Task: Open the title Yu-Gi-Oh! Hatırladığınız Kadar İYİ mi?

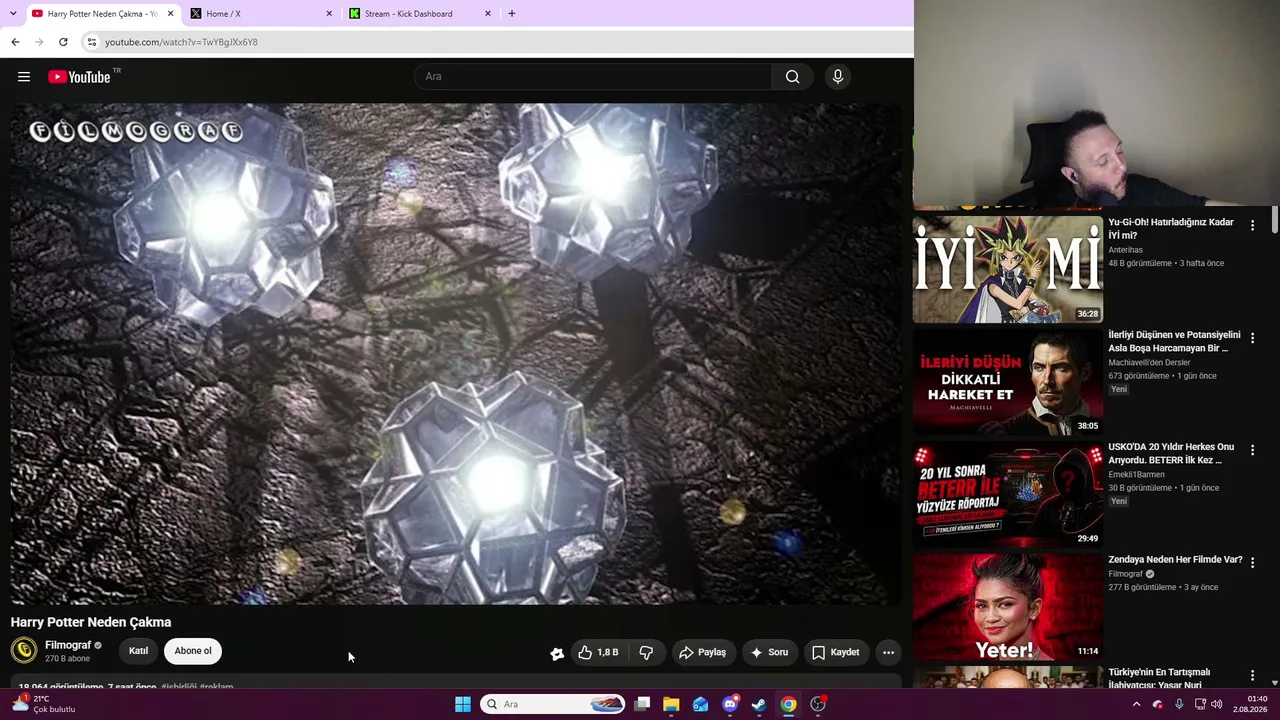Action: pyautogui.click(x=1171, y=229)
